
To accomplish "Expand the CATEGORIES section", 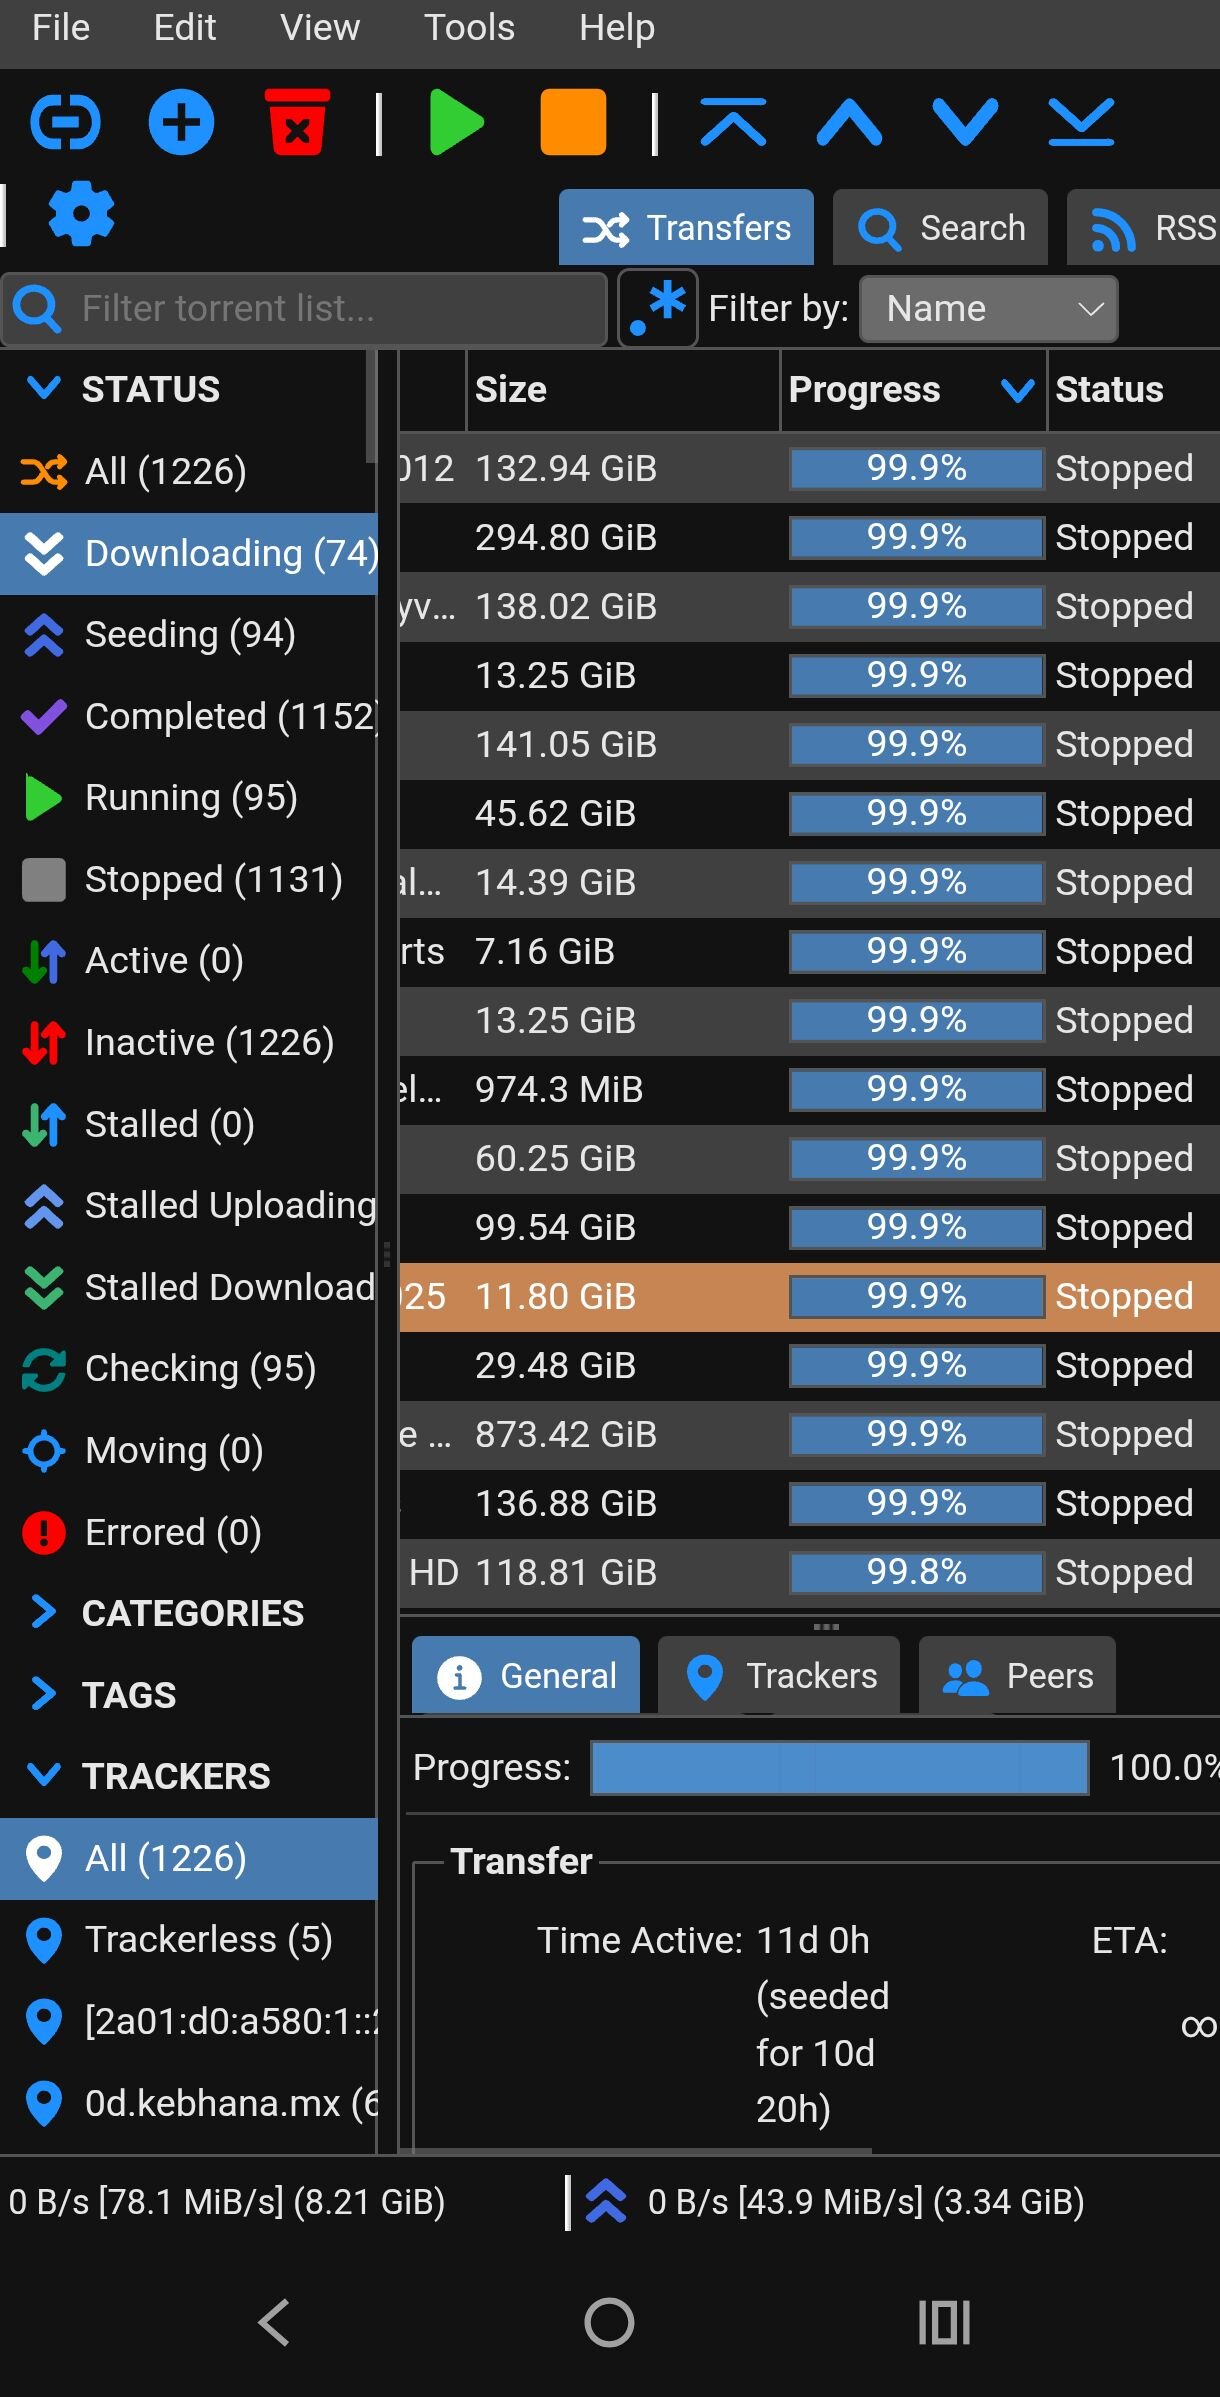I will click(44, 1613).
